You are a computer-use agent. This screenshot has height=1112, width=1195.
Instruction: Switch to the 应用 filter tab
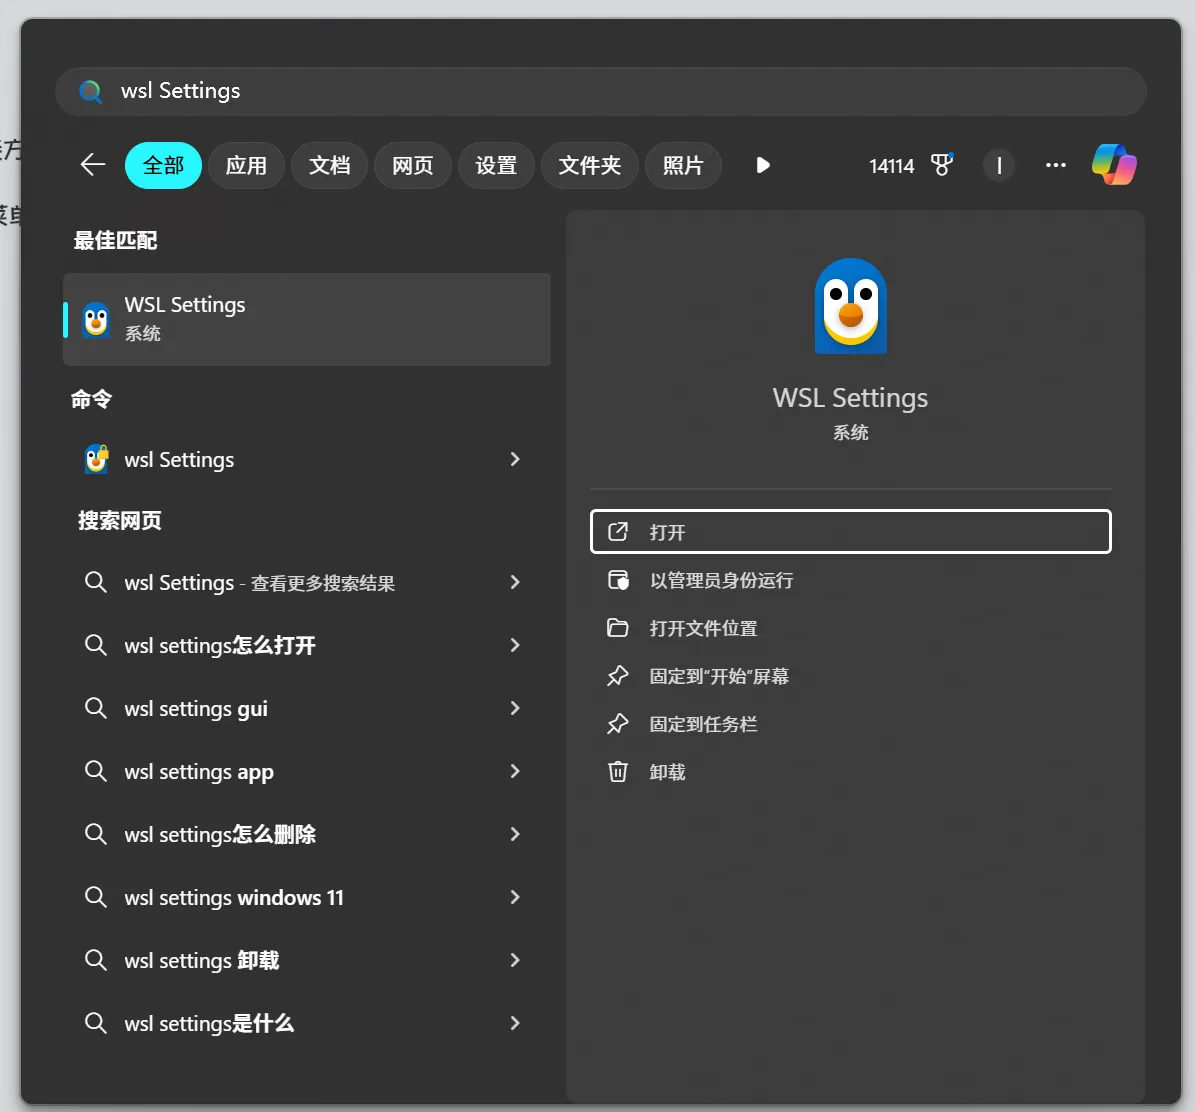[246, 165]
